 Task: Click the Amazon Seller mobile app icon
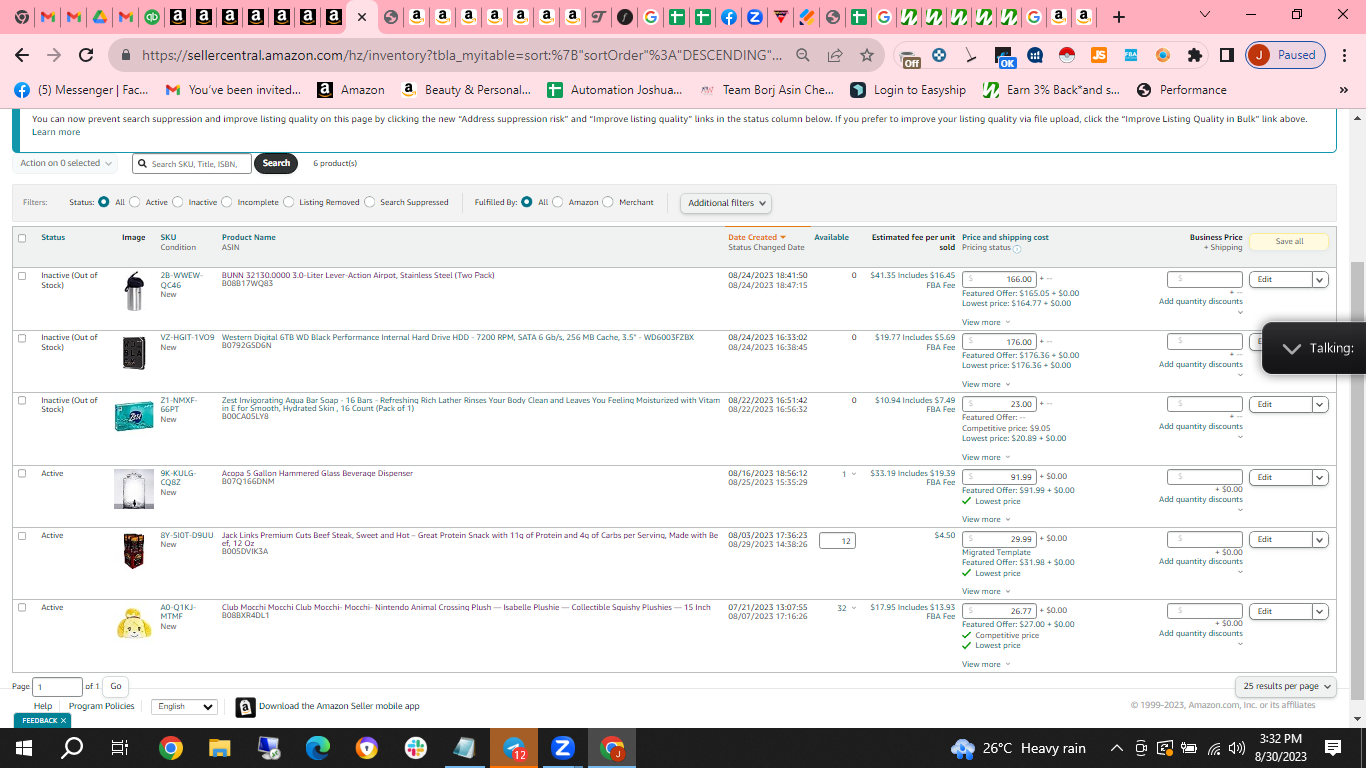245,707
